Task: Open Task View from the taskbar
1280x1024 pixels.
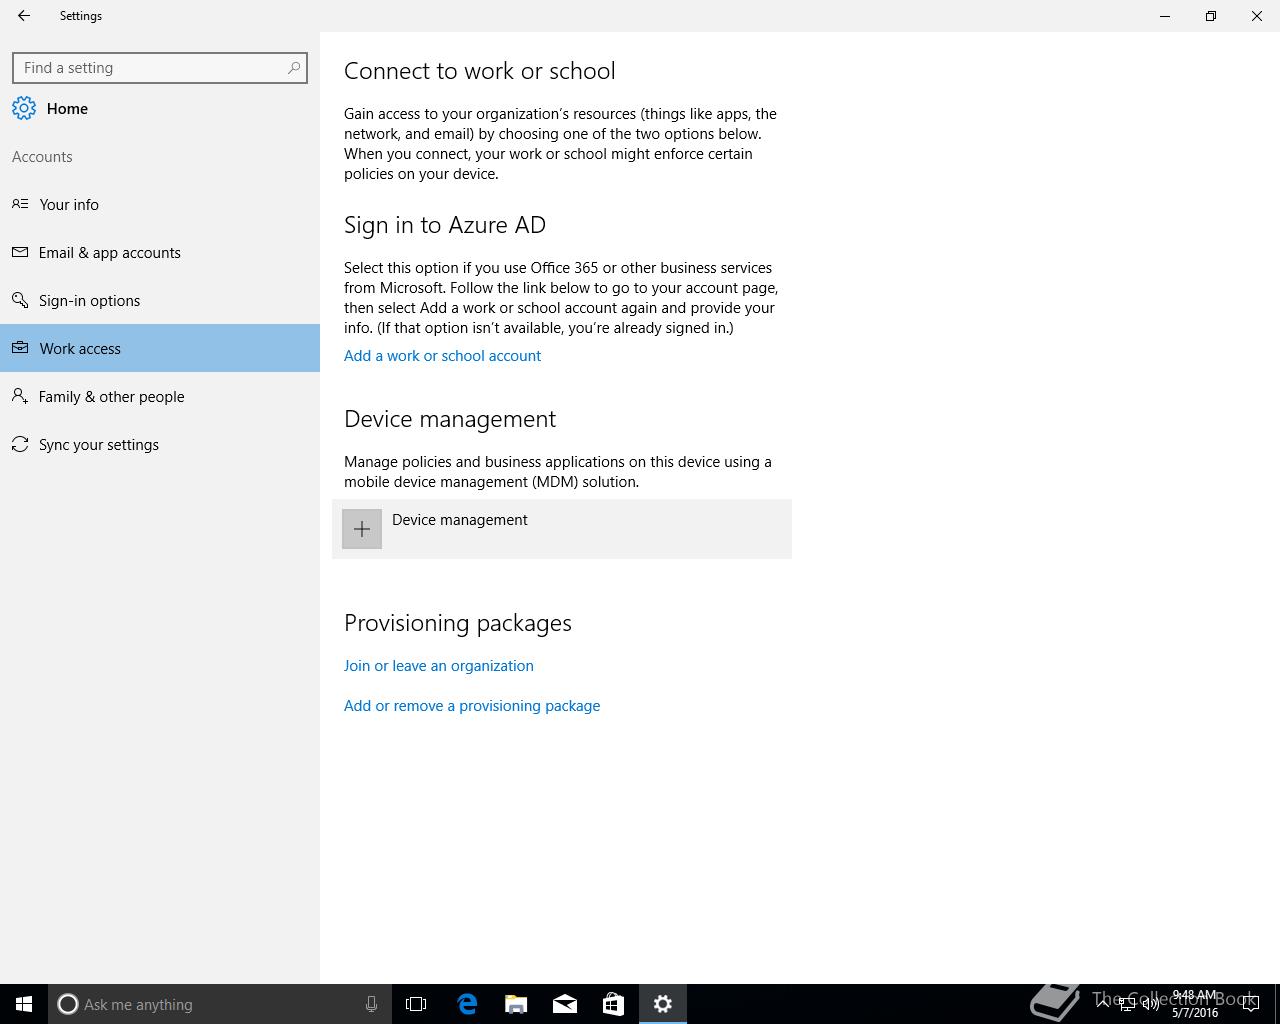Action: [x=416, y=1004]
